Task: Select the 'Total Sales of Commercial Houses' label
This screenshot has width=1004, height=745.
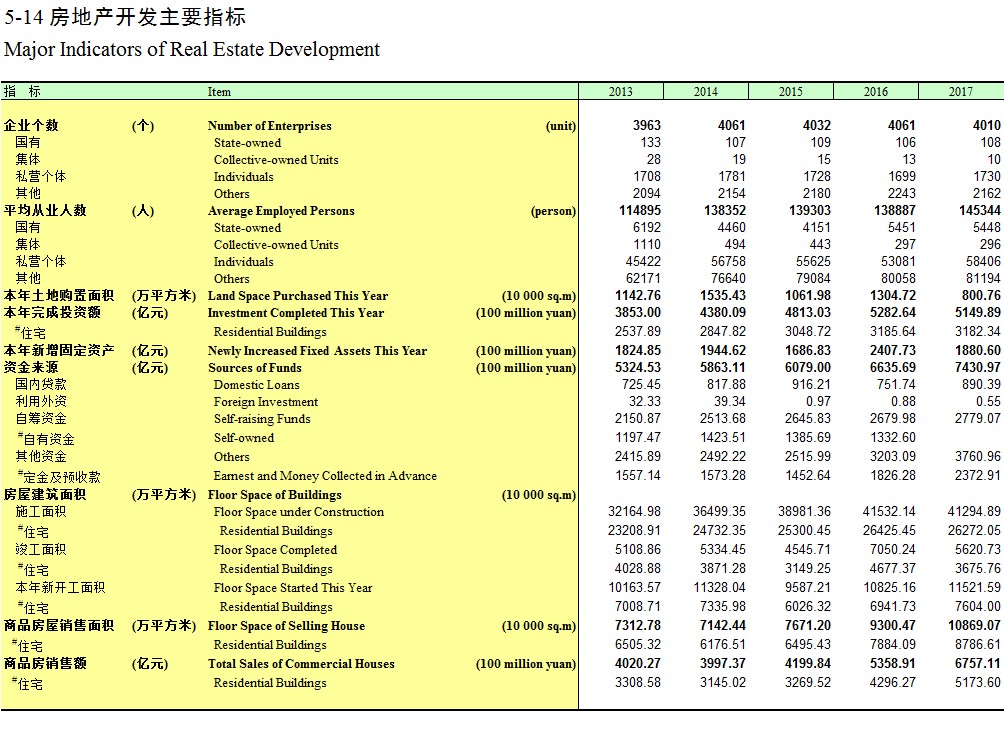Action: (x=301, y=664)
